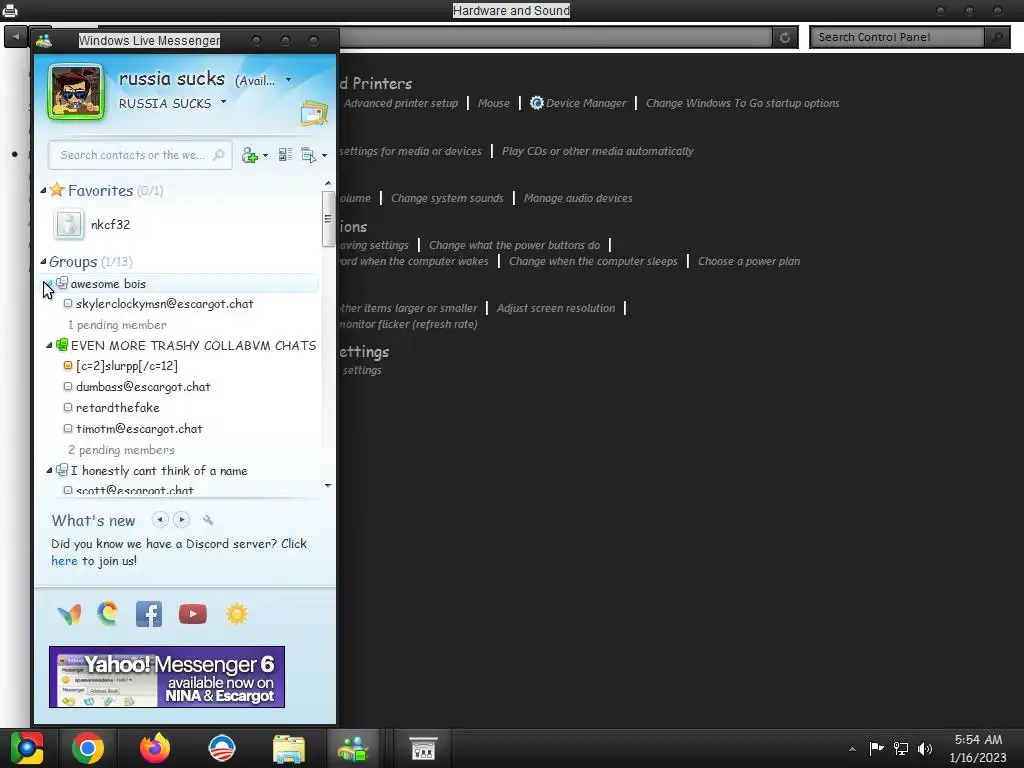Open the Add a contact dropdown arrow

pyautogui.click(x=265, y=155)
